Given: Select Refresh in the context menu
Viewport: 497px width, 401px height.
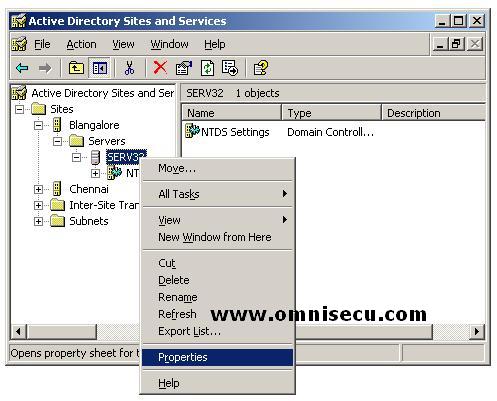Looking at the screenshot, I should click(217, 314).
